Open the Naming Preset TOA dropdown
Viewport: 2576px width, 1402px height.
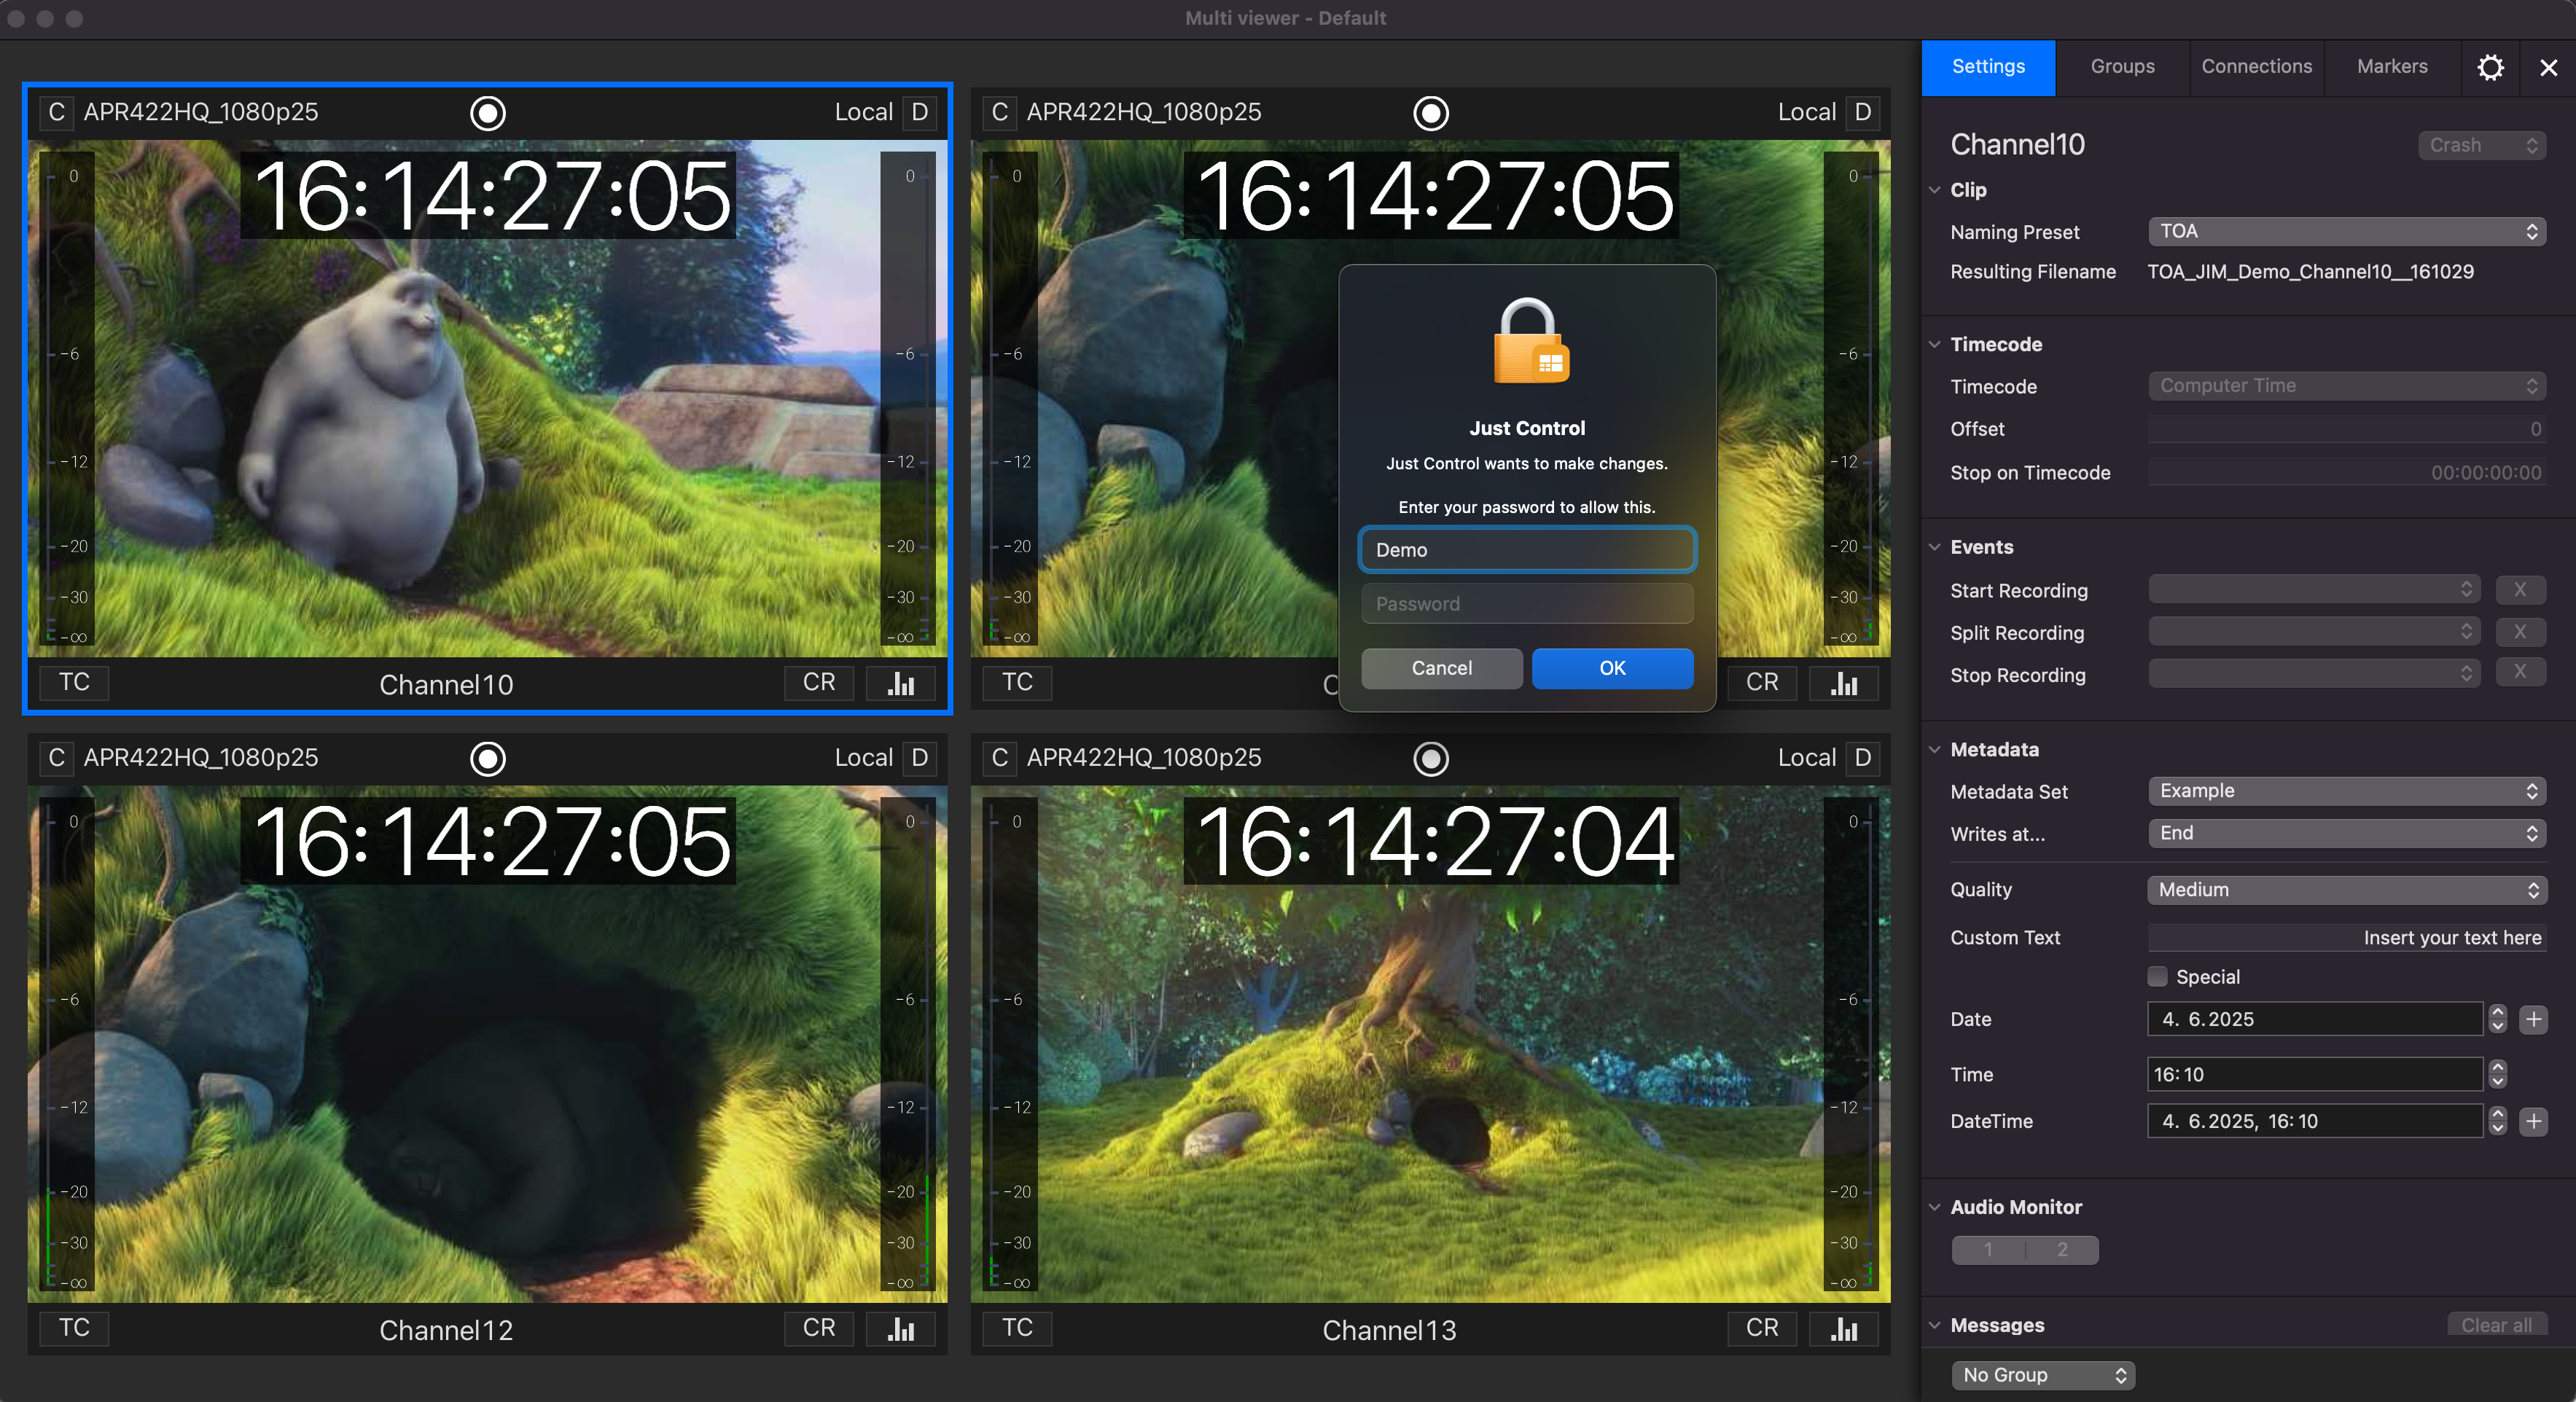[2346, 232]
